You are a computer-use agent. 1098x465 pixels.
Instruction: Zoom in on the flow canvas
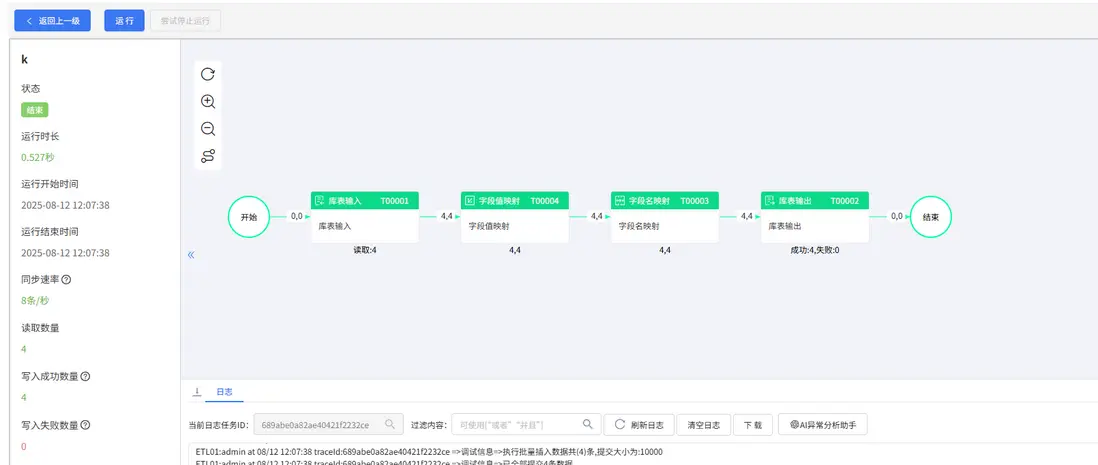click(208, 102)
